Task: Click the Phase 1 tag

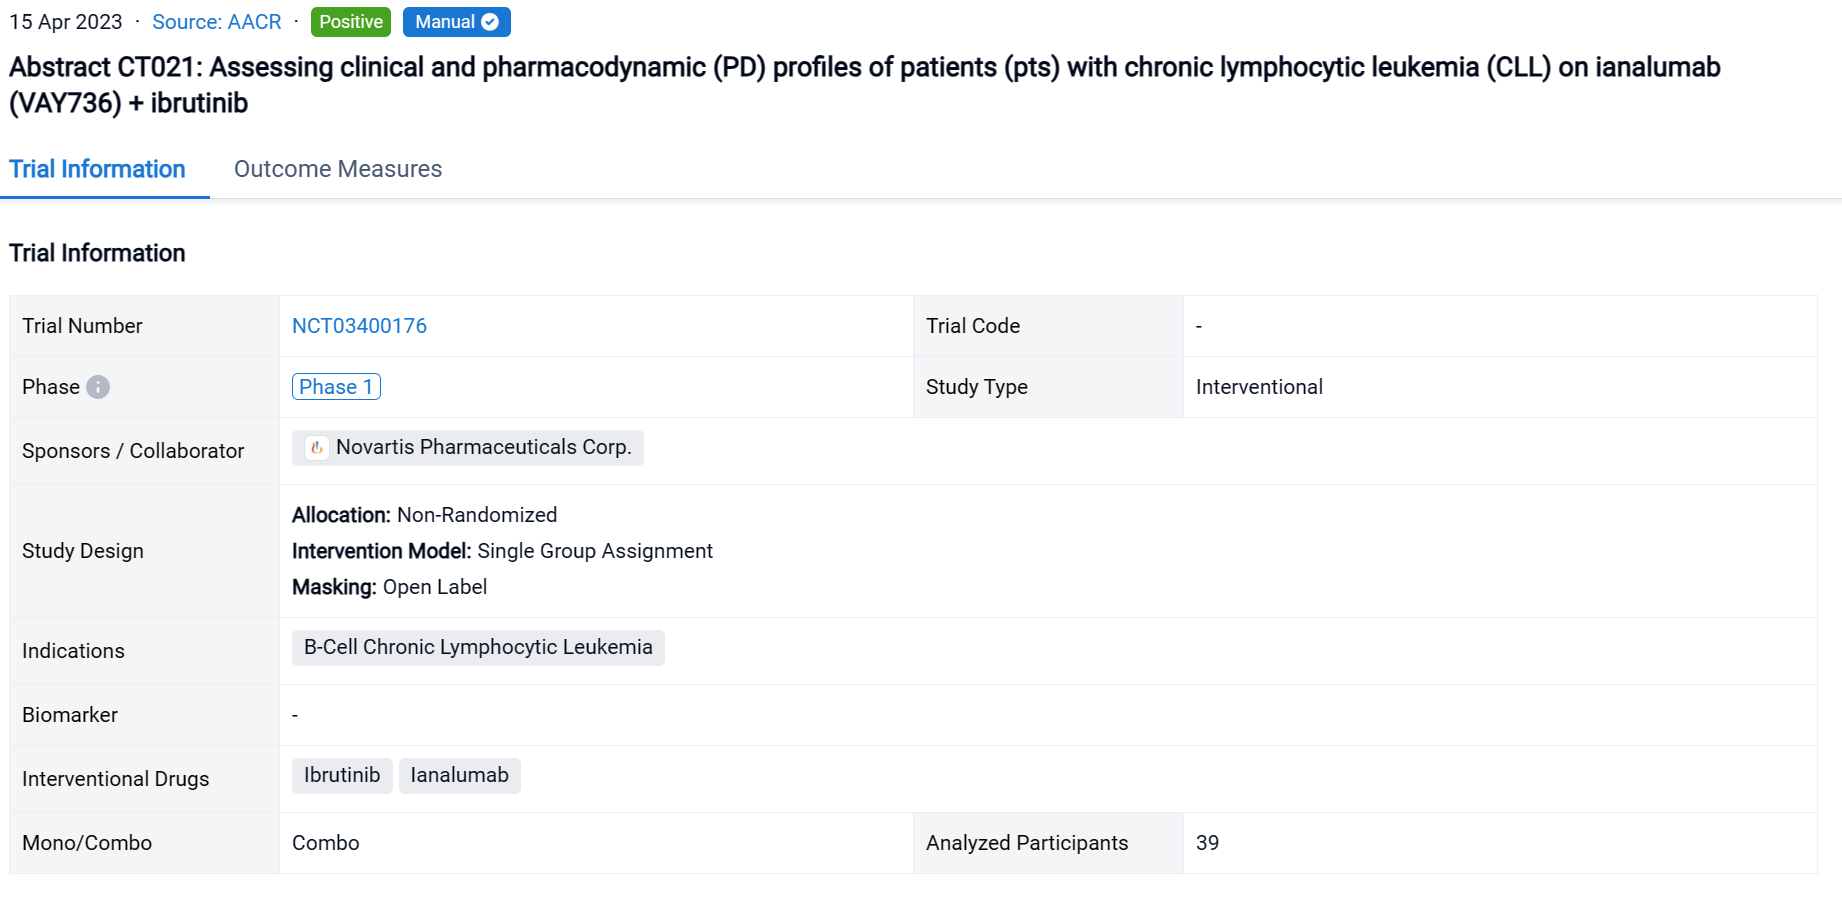Action: pos(336,387)
